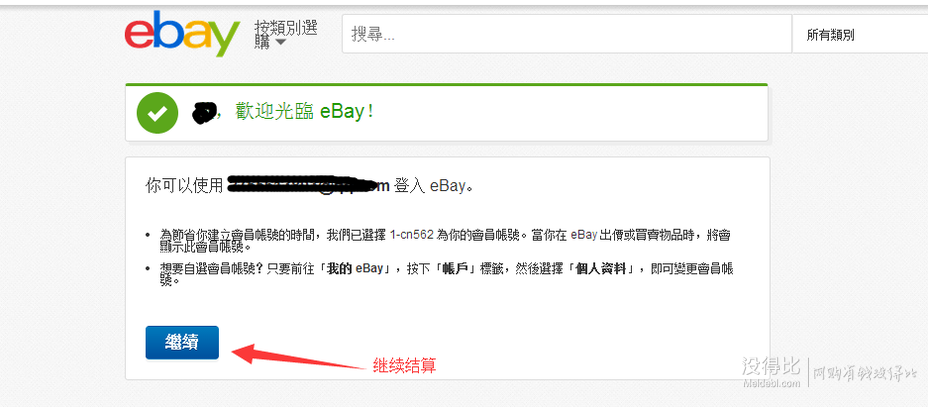Open the 按類別選購 category menu

[286, 34]
